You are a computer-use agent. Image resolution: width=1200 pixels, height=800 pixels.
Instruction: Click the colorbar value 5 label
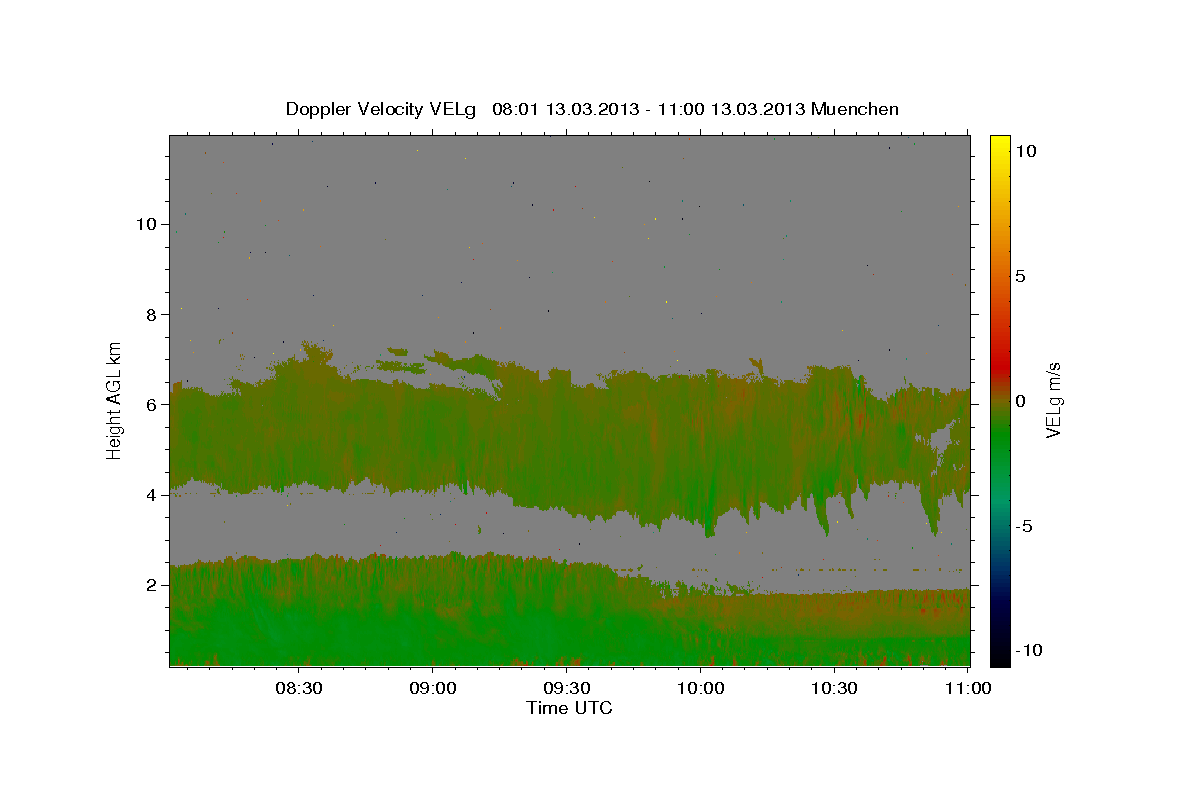[1020, 276]
